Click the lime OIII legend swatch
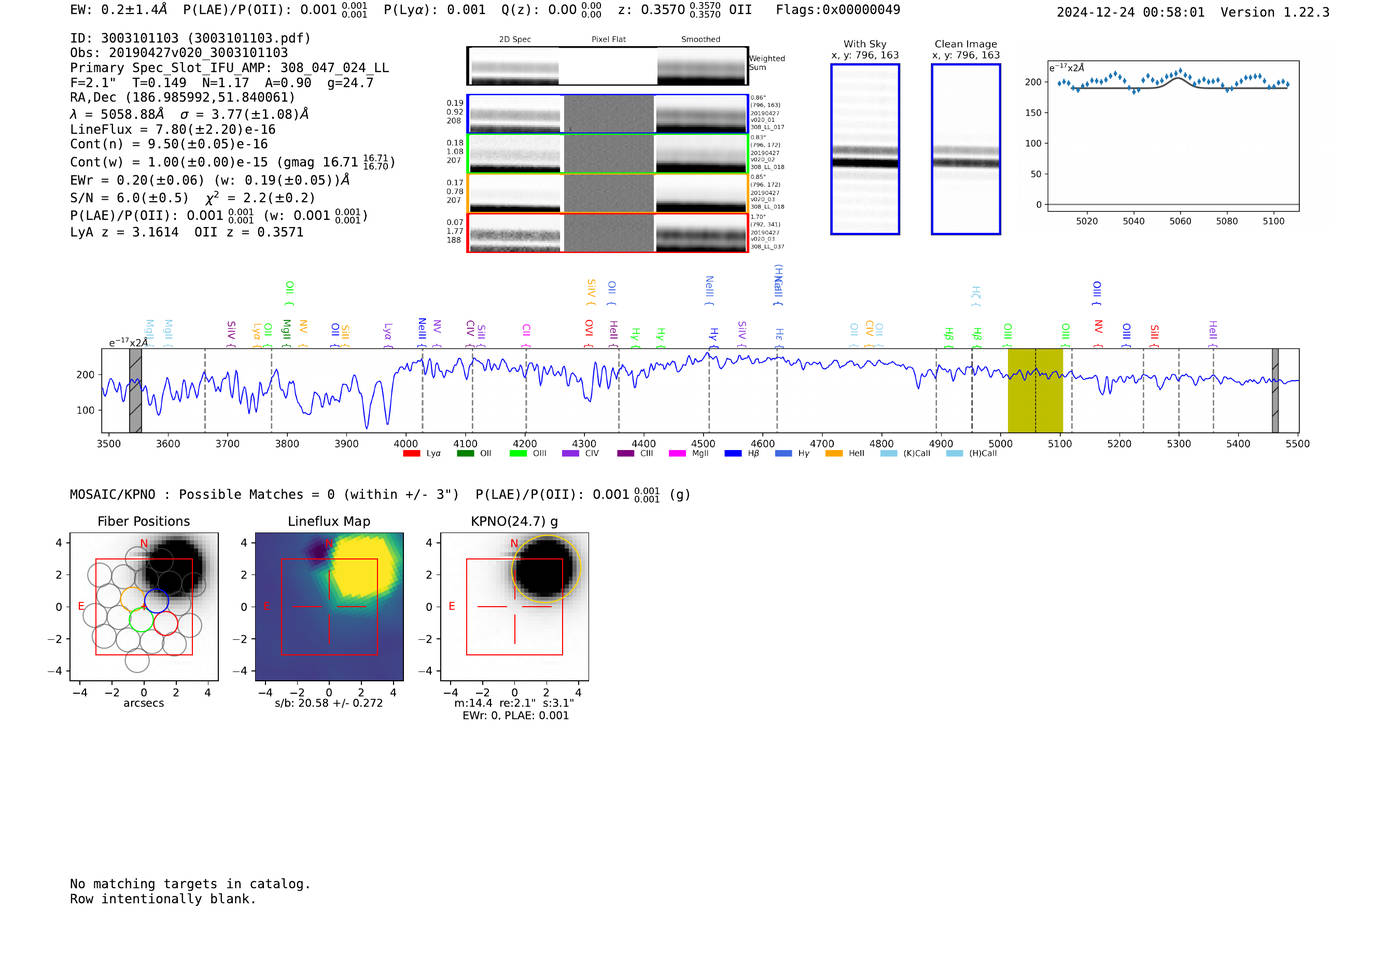 tap(518, 454)
